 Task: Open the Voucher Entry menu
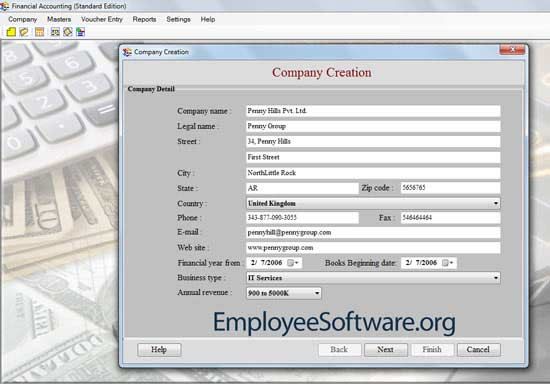click(102, 19)
